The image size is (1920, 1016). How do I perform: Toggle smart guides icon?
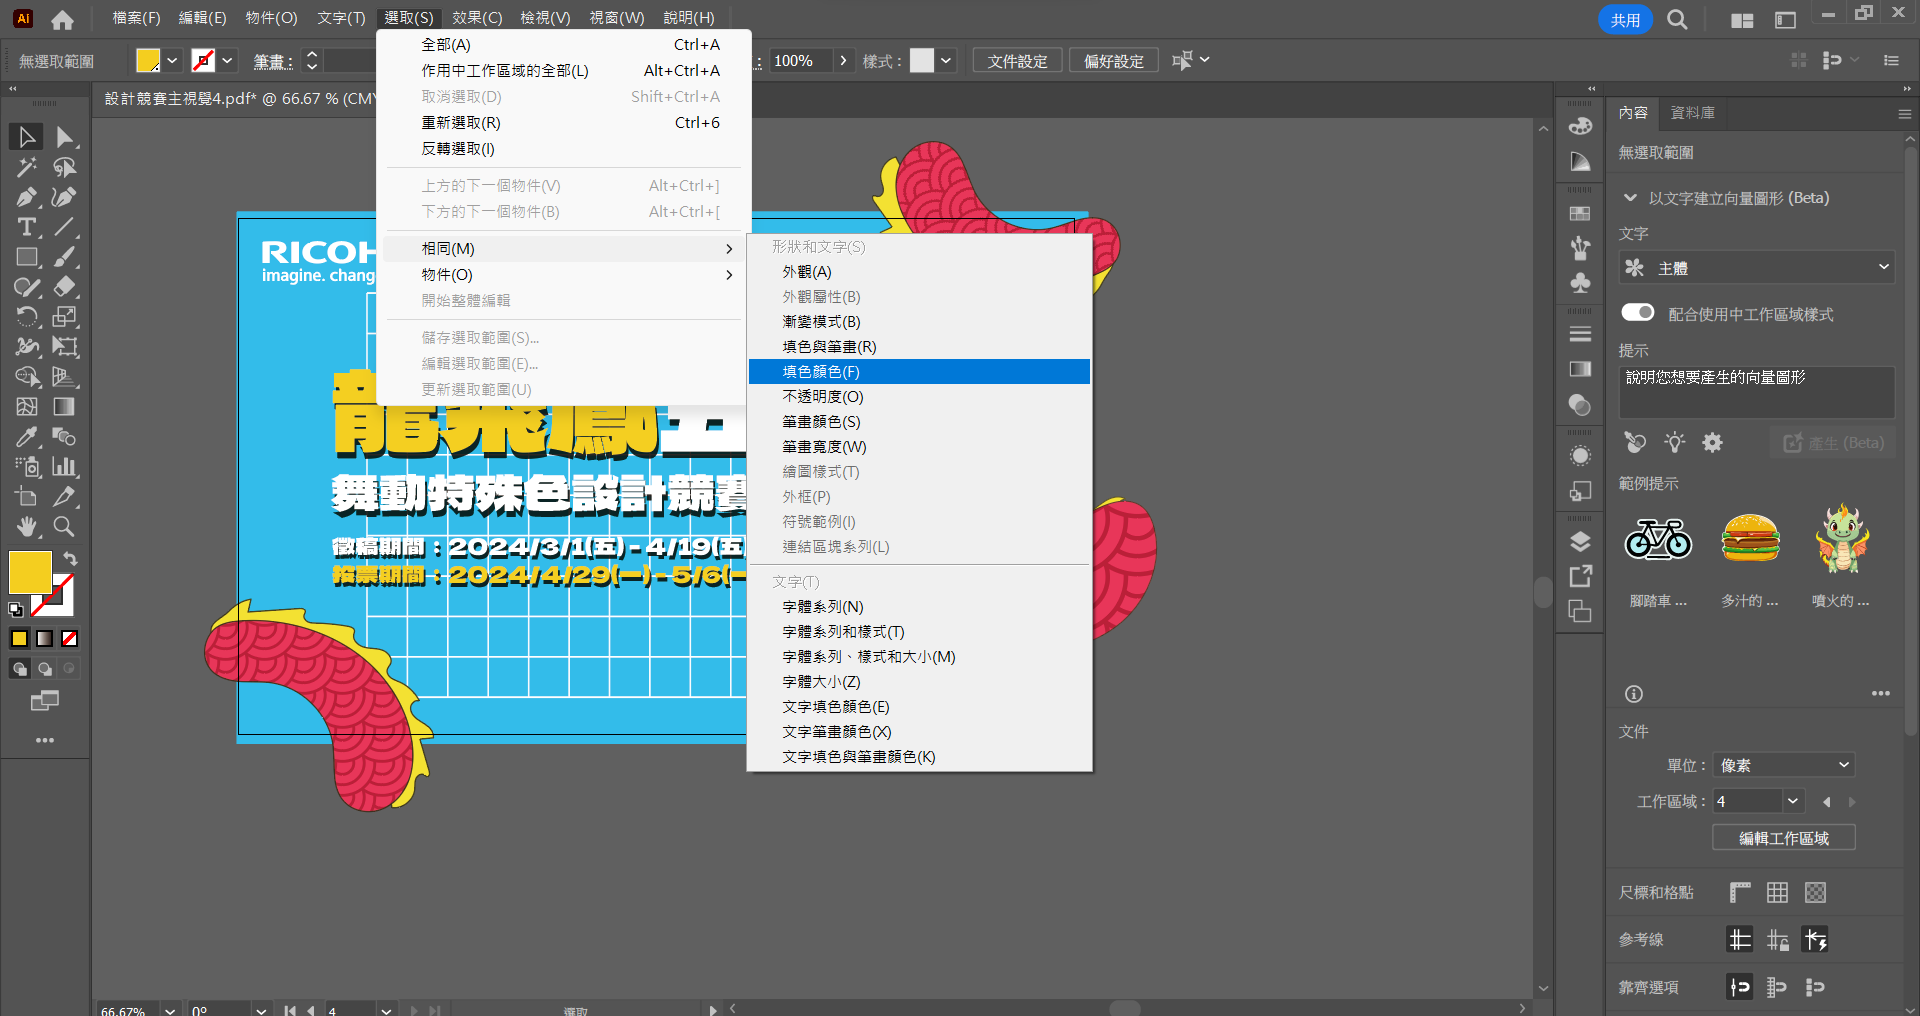[x=1816, y=939]
